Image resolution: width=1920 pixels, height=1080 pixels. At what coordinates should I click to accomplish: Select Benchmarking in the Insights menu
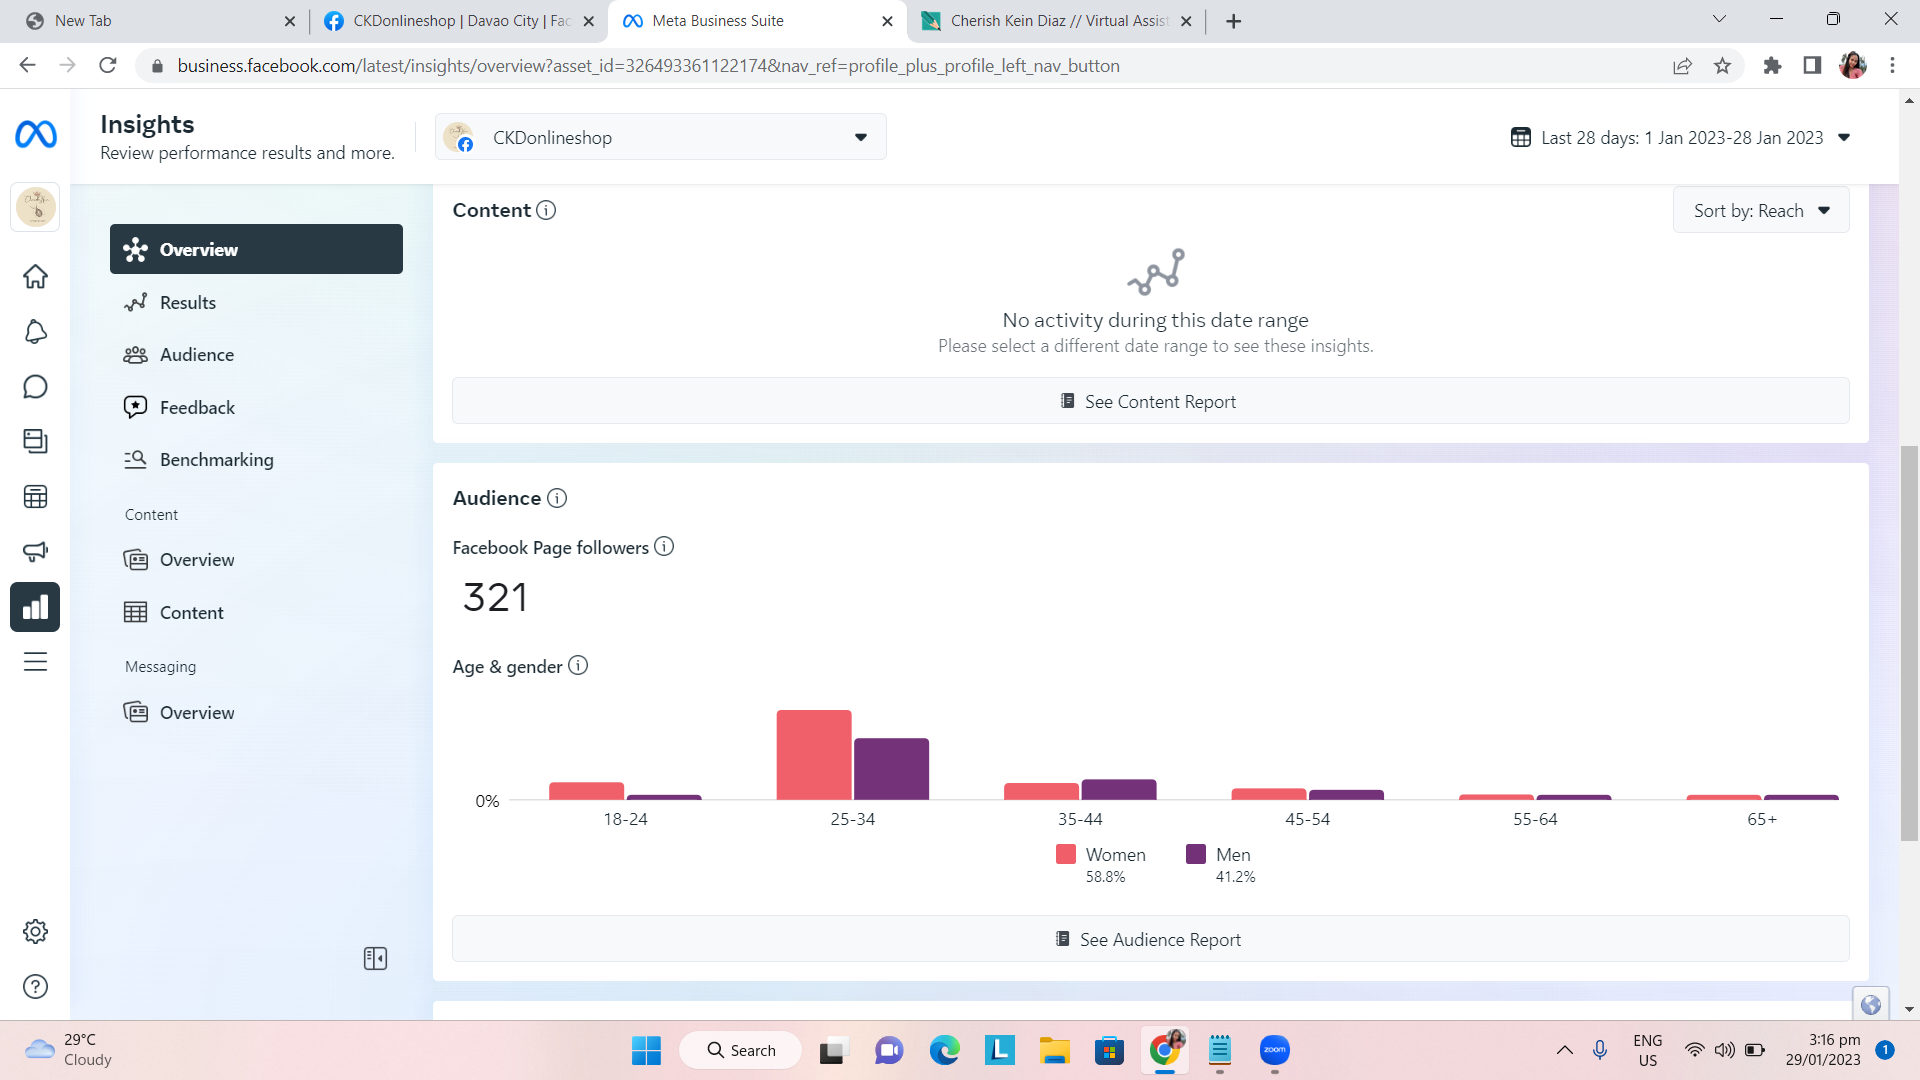(216, 460)
